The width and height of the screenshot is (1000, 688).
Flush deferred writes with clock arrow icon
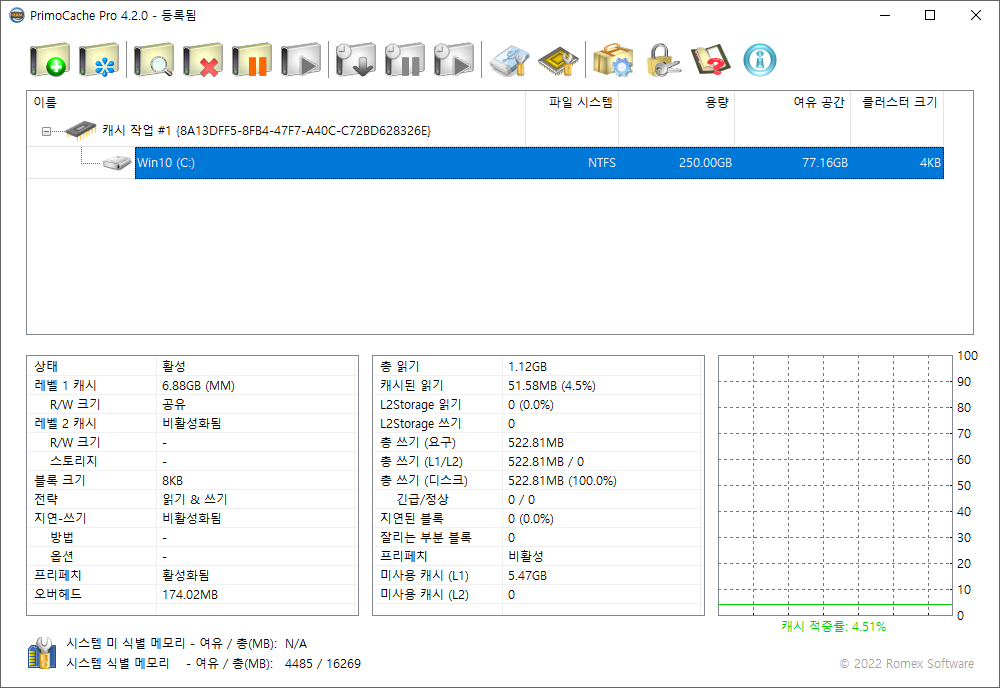click(356, 60)
